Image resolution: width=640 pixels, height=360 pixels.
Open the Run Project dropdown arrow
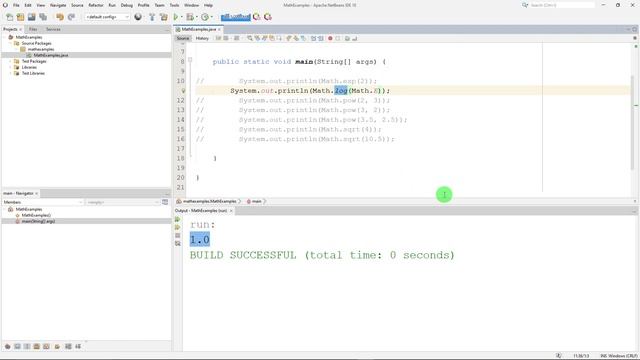(x=181, y=17)
